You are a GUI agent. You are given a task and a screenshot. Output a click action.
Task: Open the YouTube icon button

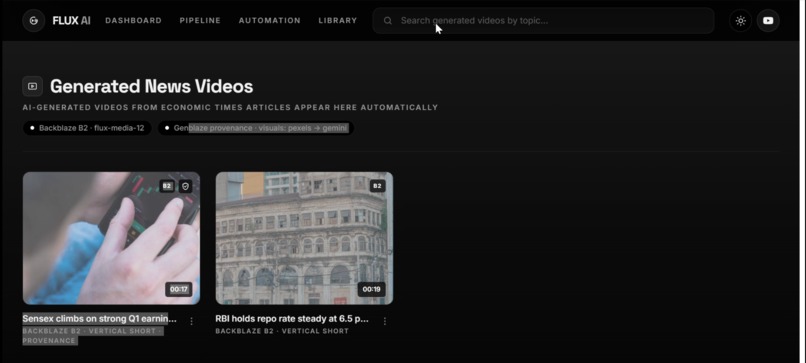pos(768,21)
